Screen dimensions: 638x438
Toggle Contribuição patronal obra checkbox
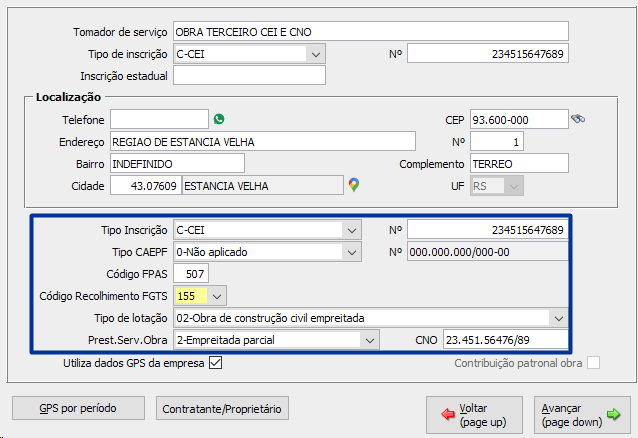593,363
